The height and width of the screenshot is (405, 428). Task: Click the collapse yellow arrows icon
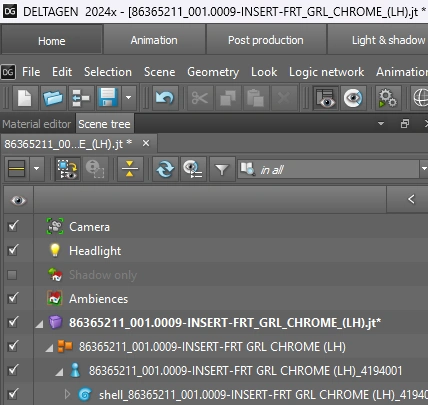point(130,169)
